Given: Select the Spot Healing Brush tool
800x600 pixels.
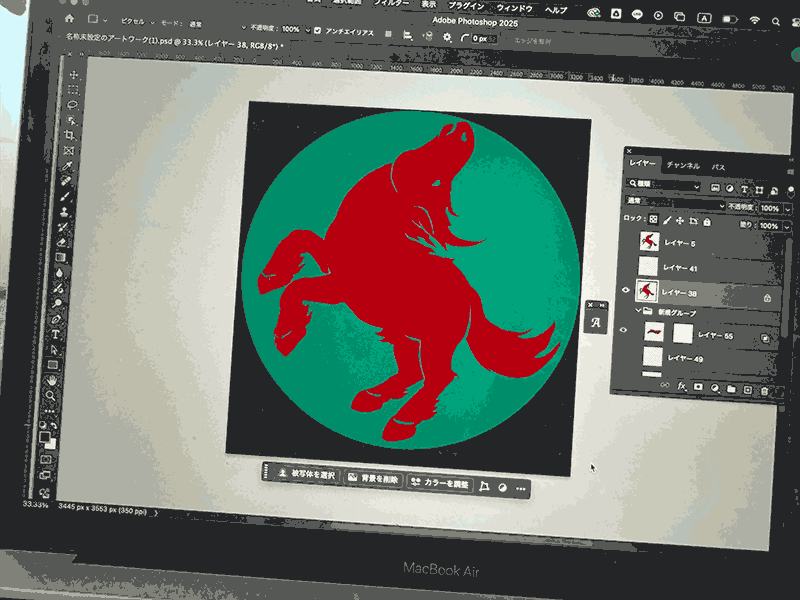Looking at the screenshot, I should (x=66, y=181).
